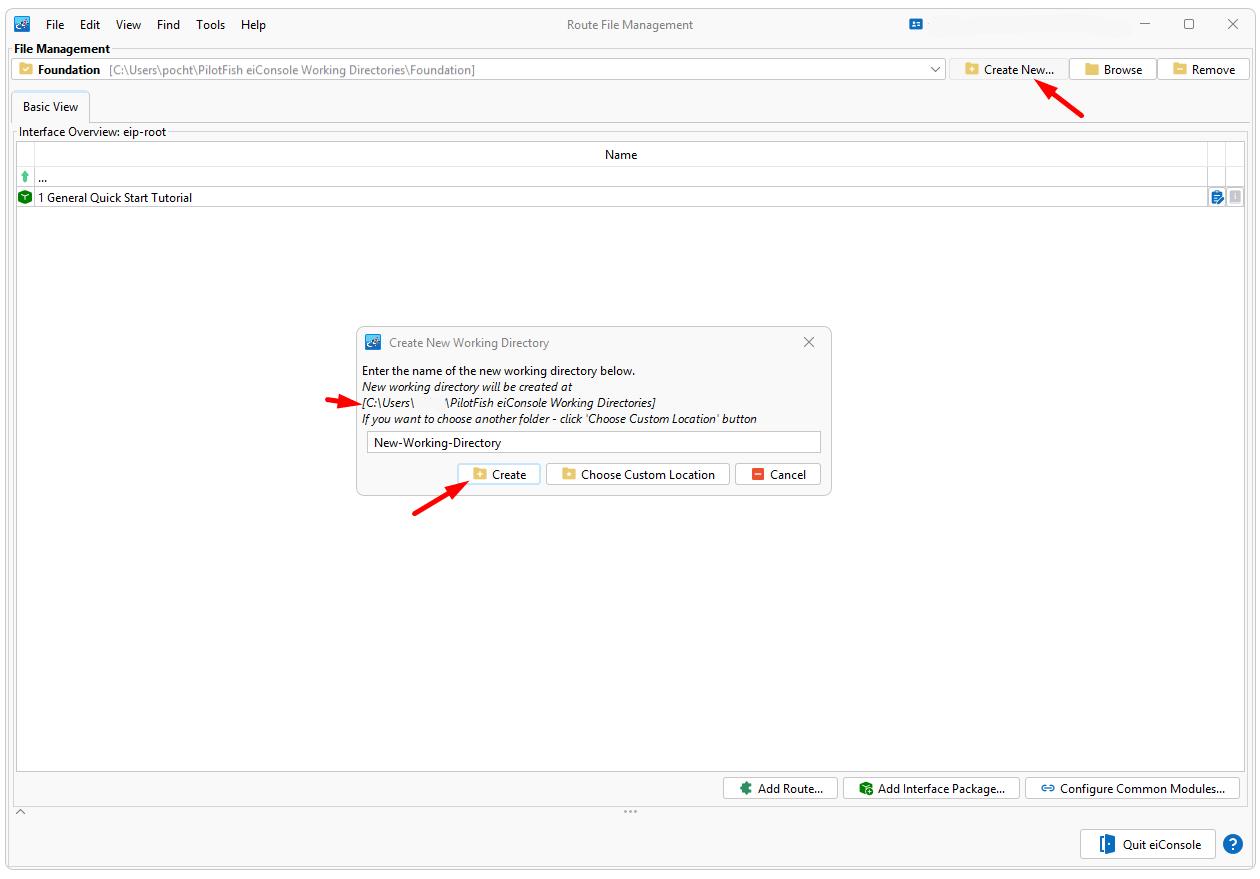Cancel the new working directory dialog

pyautogui.click(x=778, y=474)
